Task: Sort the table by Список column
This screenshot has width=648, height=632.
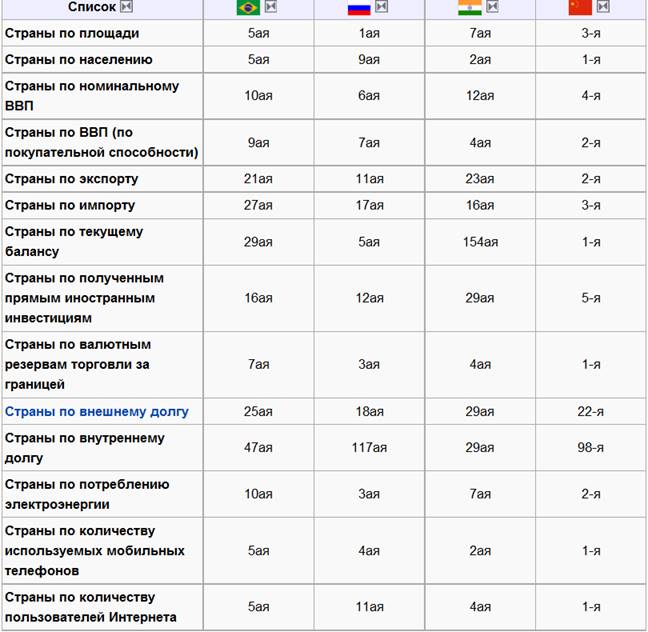Action: 126,7
